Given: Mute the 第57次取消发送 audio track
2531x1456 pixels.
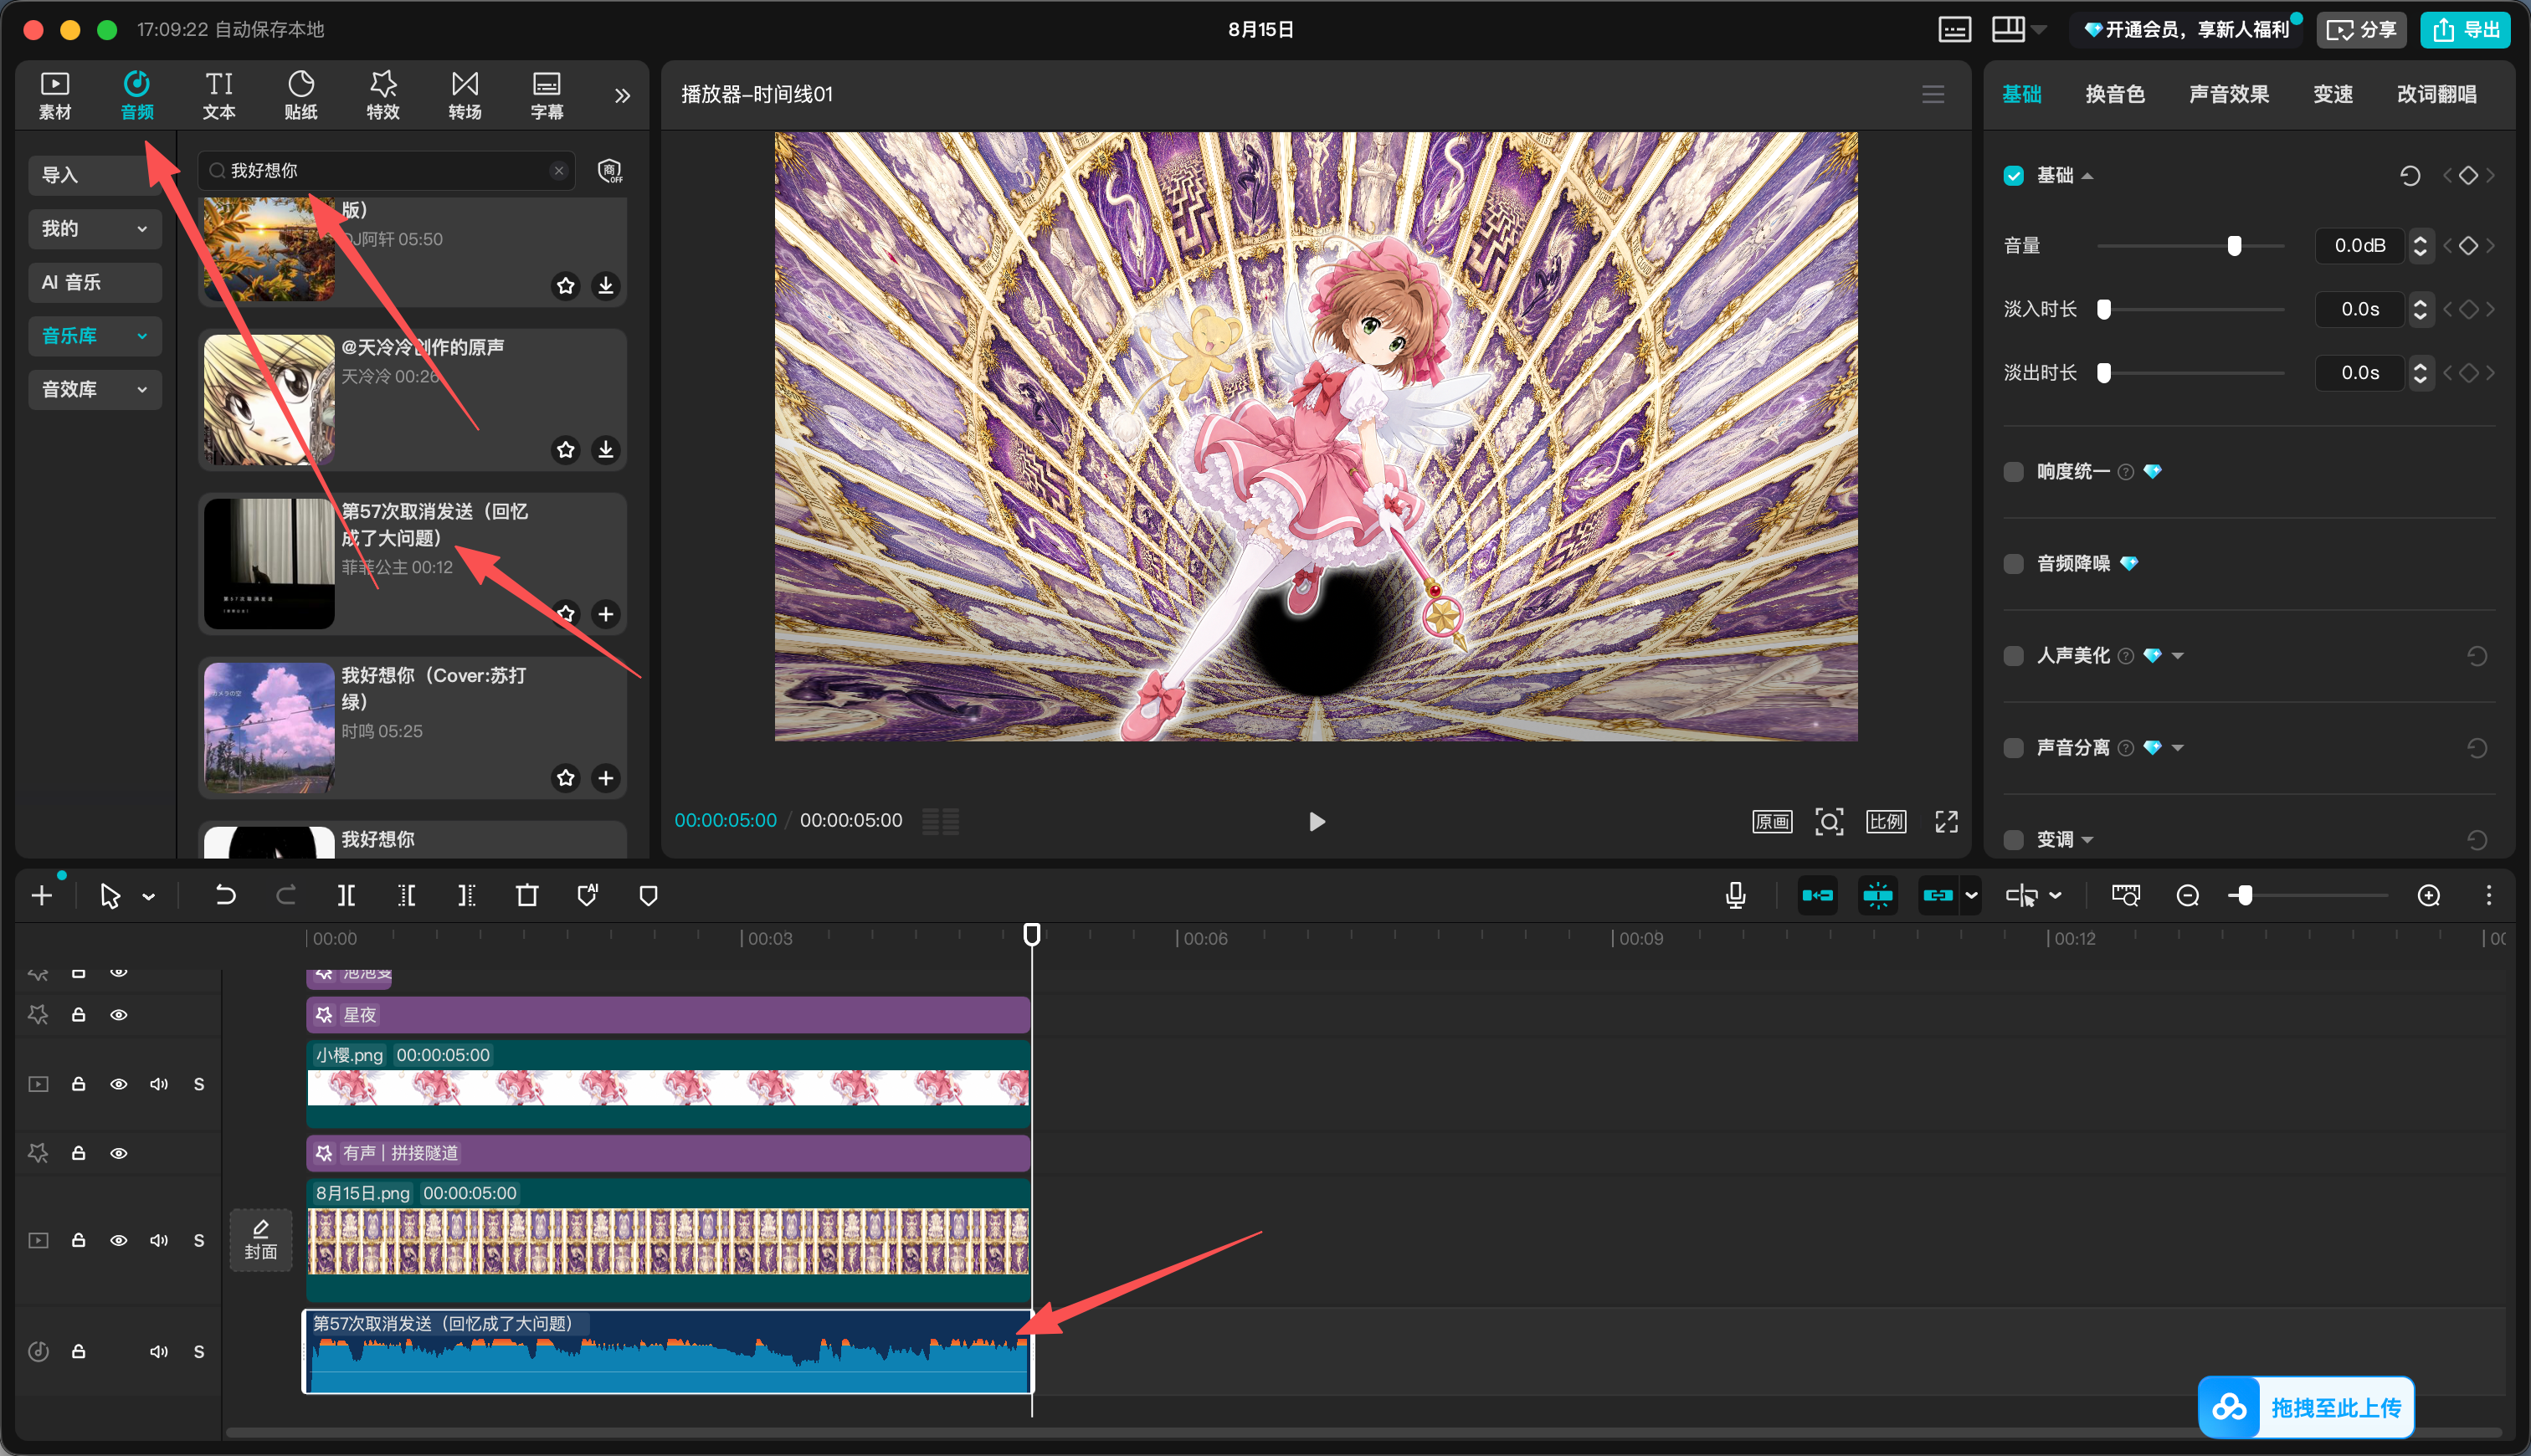Looking at the screenshot, I should (159, 1351).
